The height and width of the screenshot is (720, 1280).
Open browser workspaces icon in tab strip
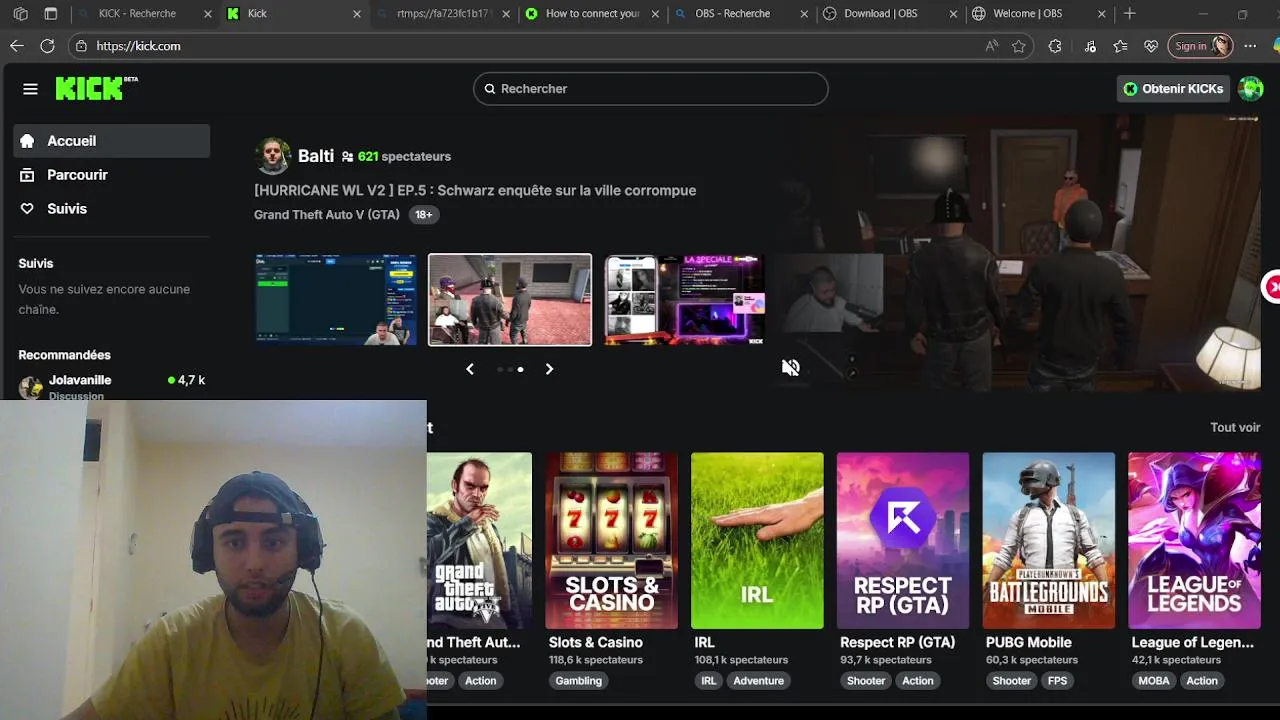pos(21,14)
